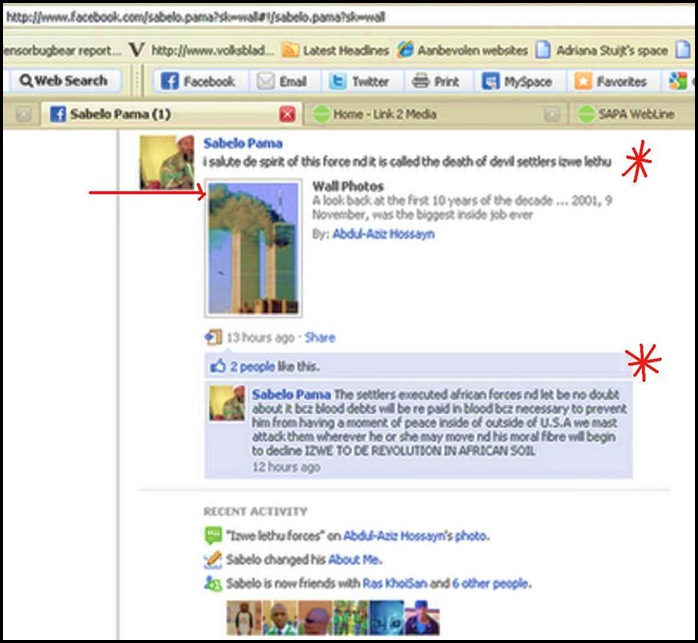Open the photo link in Recent Activity
This screenshot has height=643, width=698.
coord(471,536)
